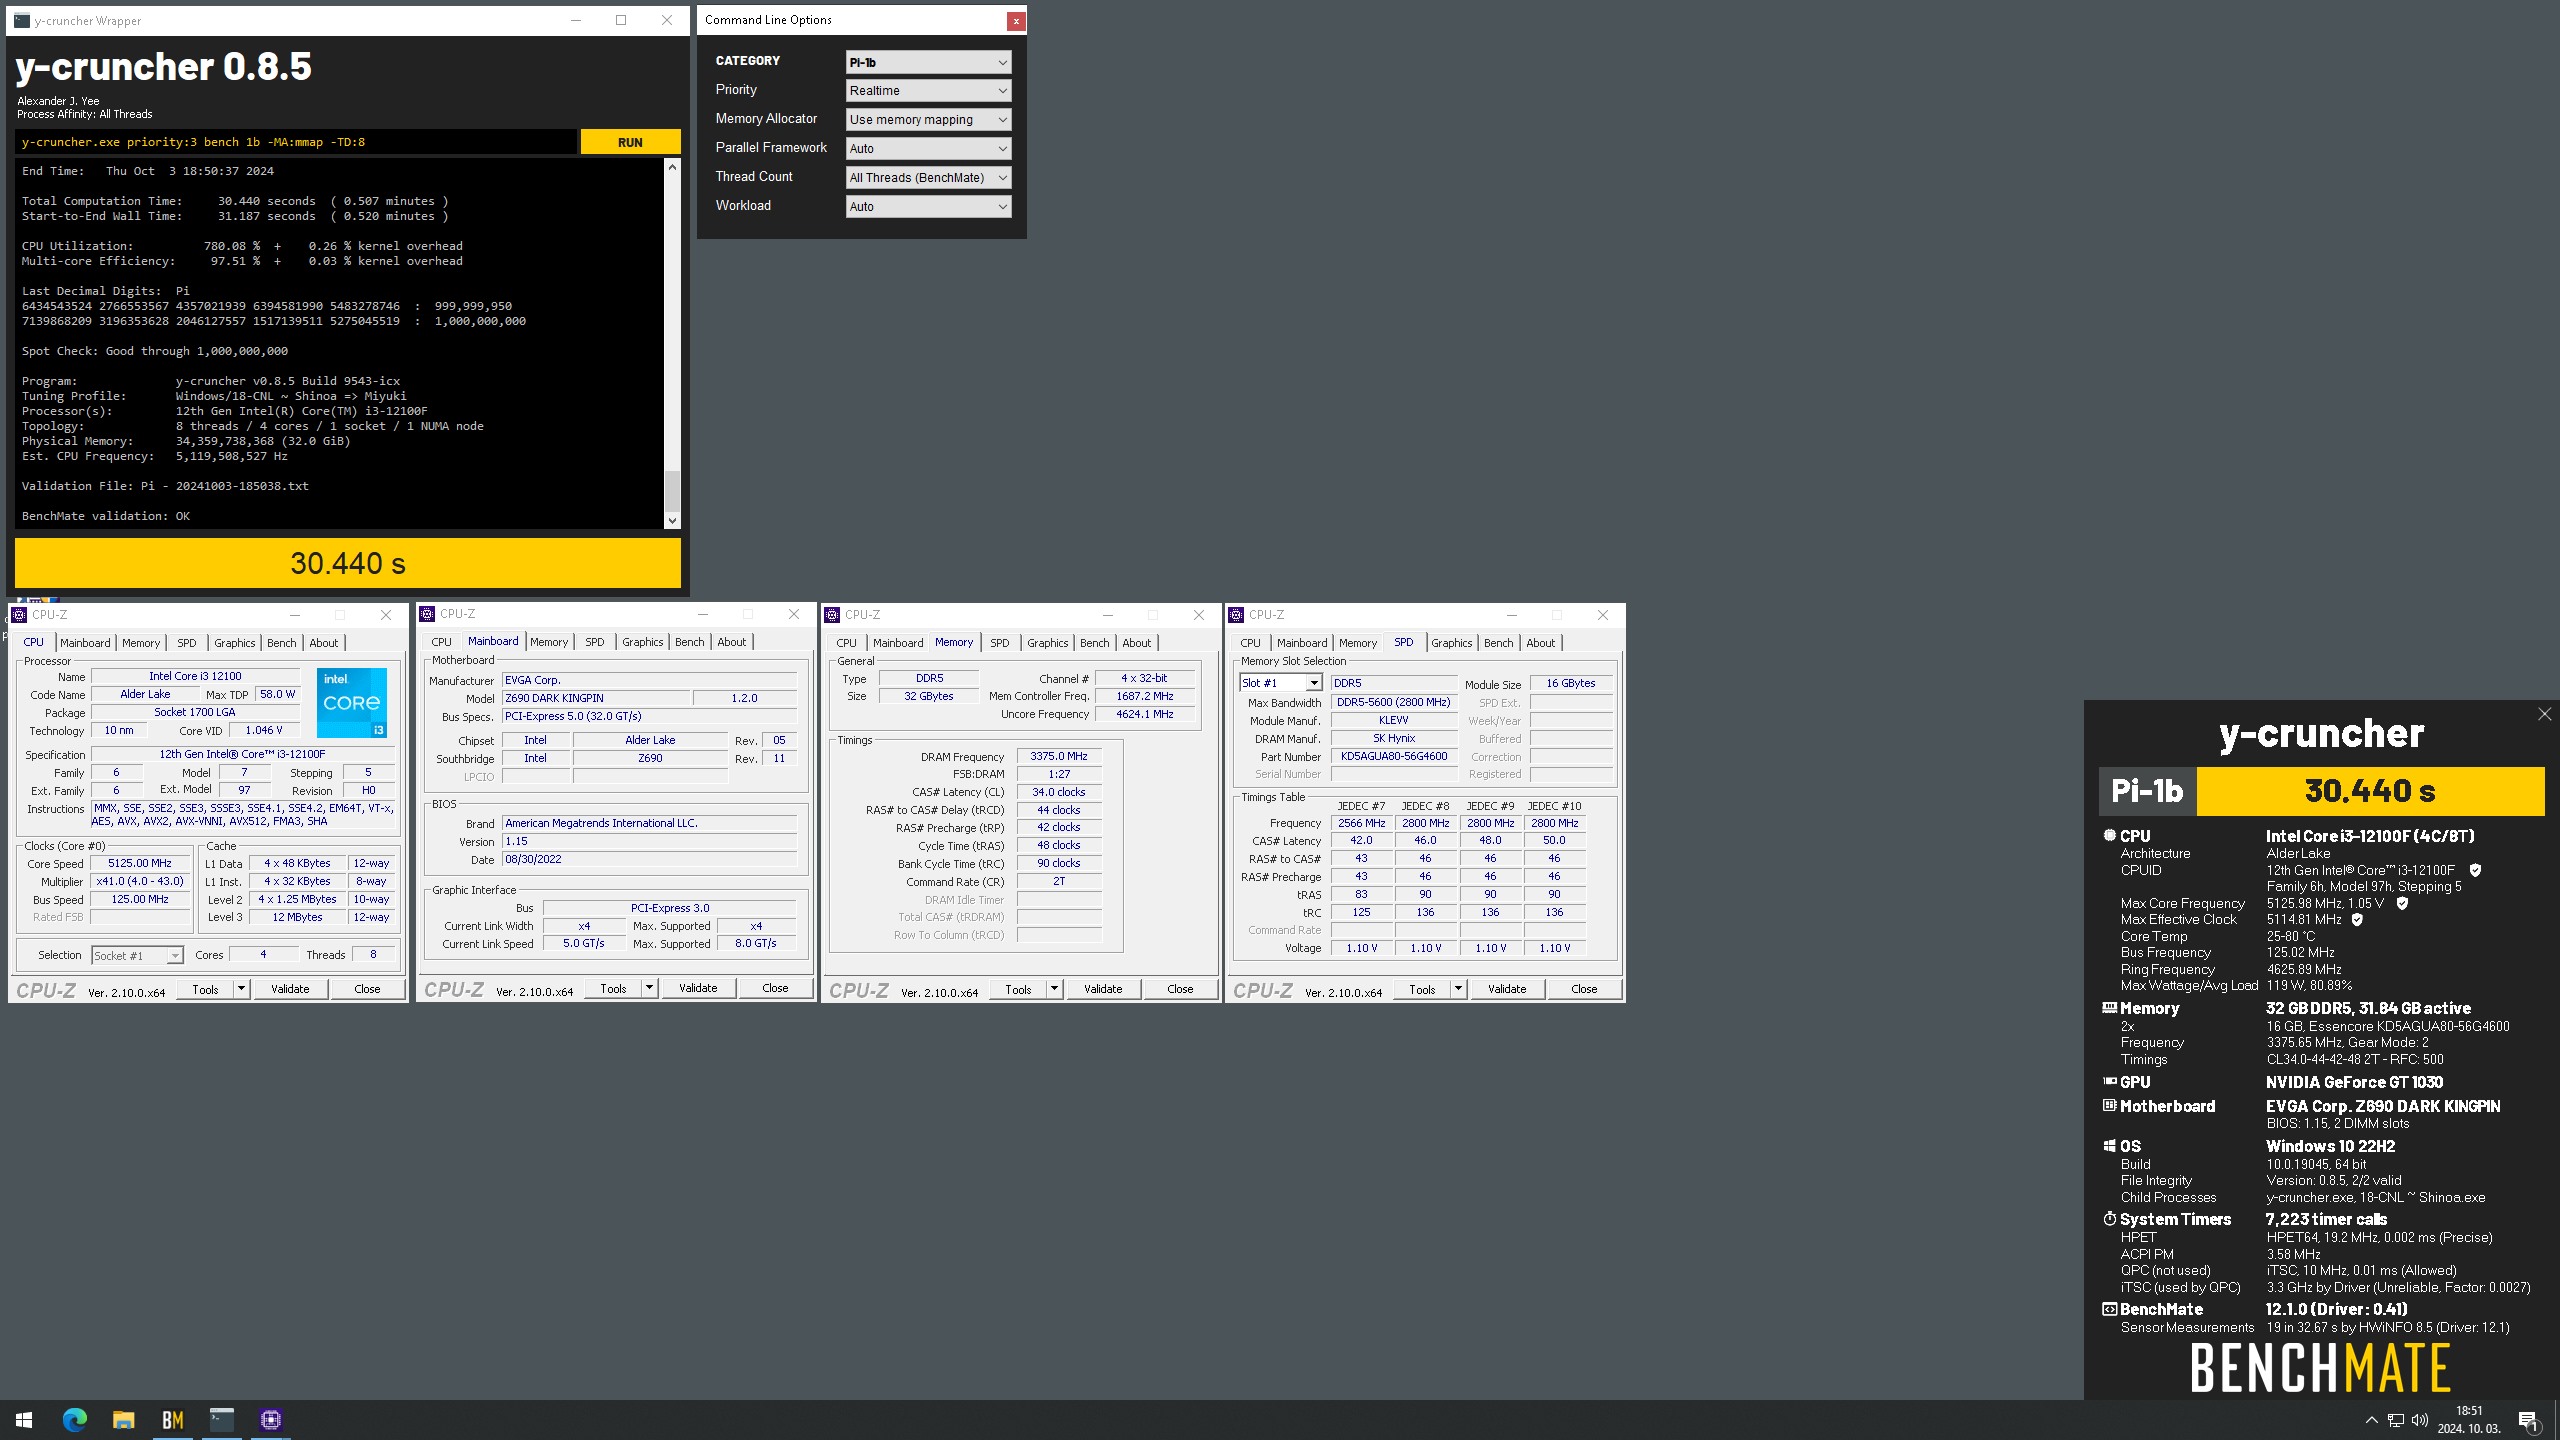Open volume tray icon

pyautogui.click(x=2420, y=1420)
